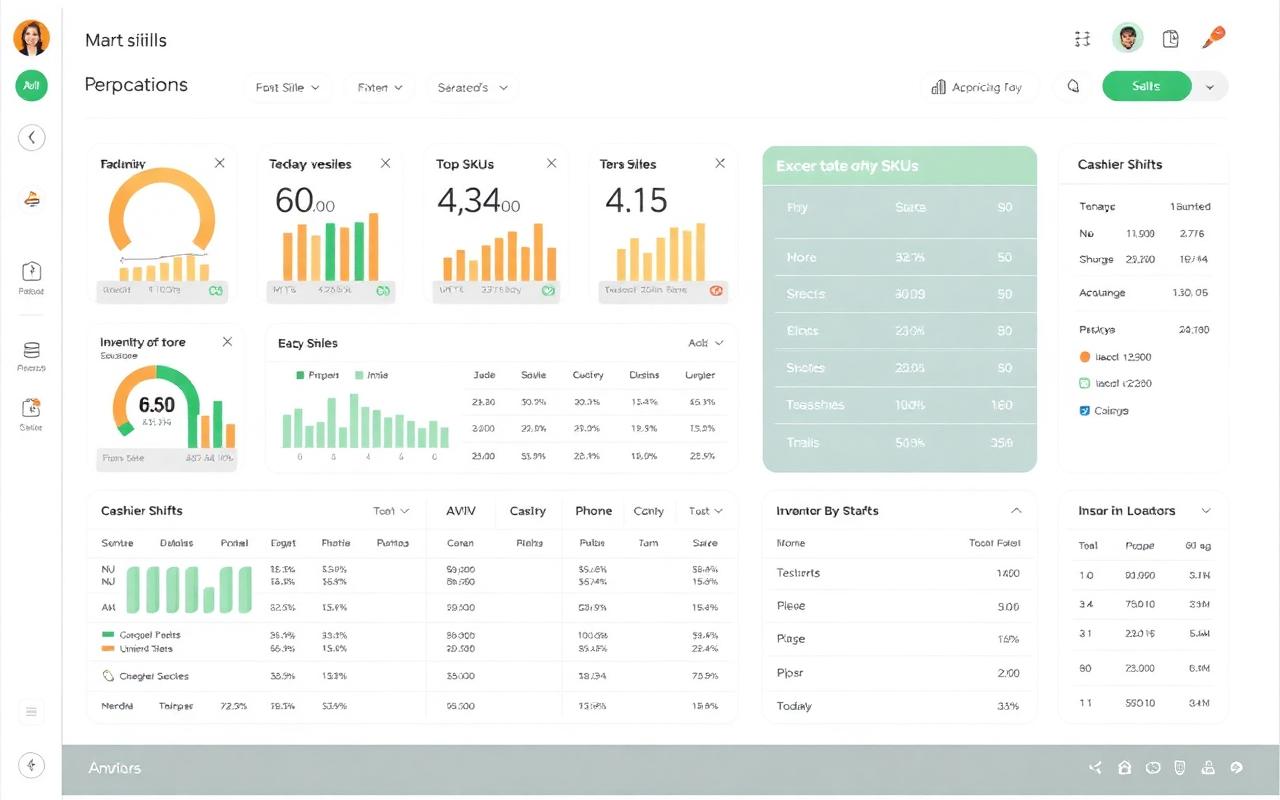Click the icon beside Chegtel Secies row
The width and height of the screenshot is (1280, 800).
pyautogui.click(x=109, y=676)
